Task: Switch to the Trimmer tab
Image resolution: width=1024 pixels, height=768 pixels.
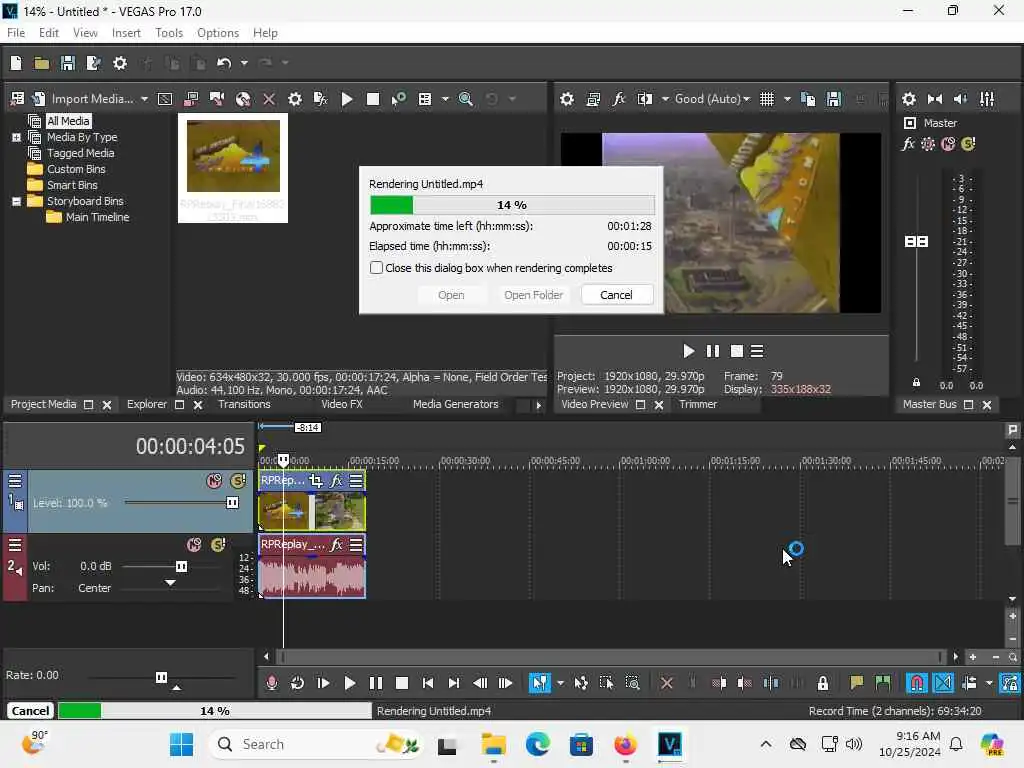Action: click(x=697, y=404)
